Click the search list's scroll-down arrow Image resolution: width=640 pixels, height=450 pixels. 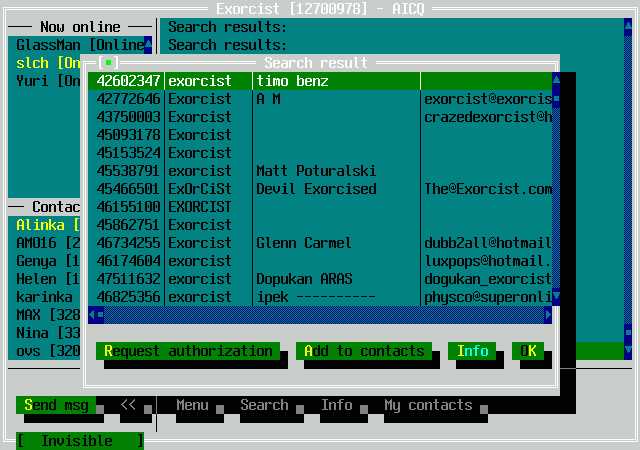[x=556, y=297]
